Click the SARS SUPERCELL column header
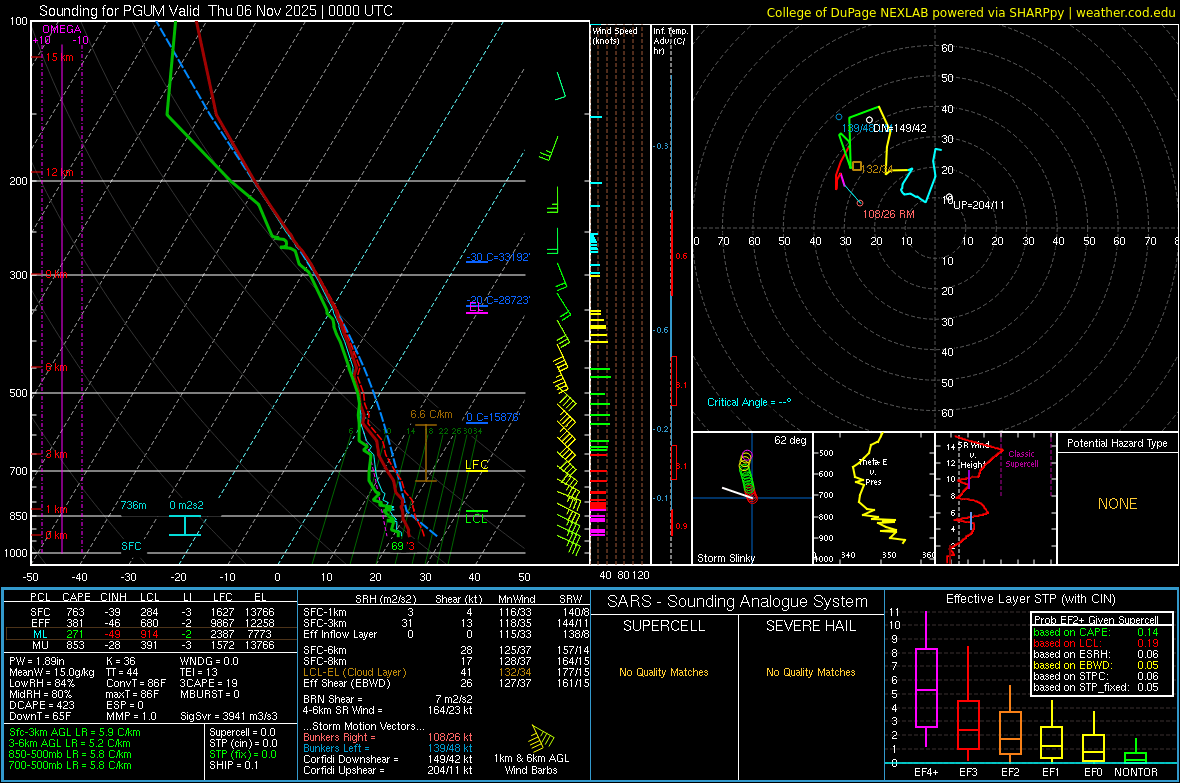Viewport: 1180px width, 783px height. click(x=664, y=626)
